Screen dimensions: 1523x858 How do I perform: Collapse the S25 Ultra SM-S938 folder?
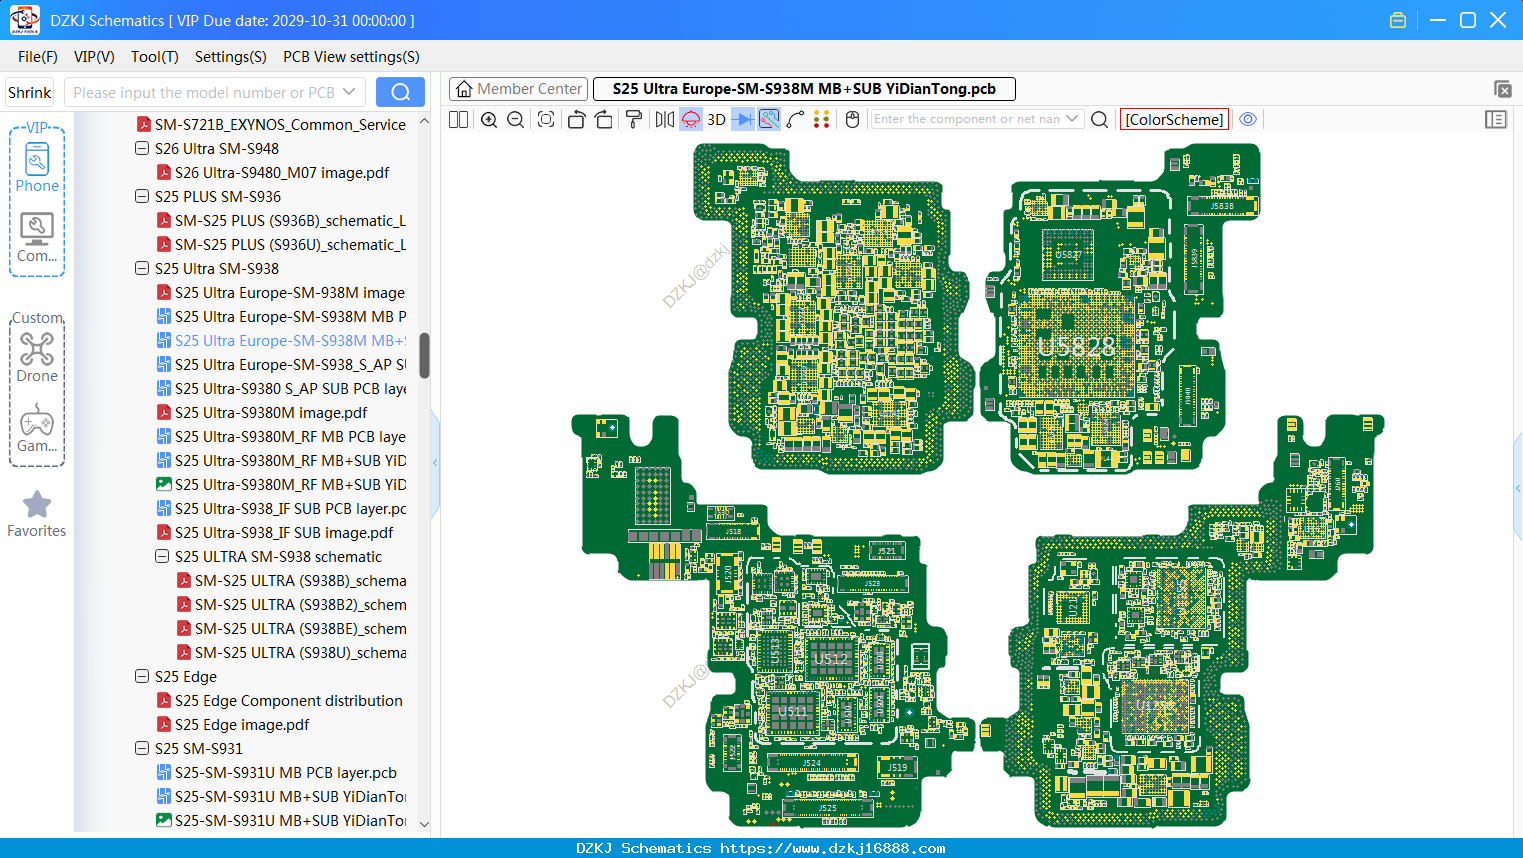click(142, 268)
